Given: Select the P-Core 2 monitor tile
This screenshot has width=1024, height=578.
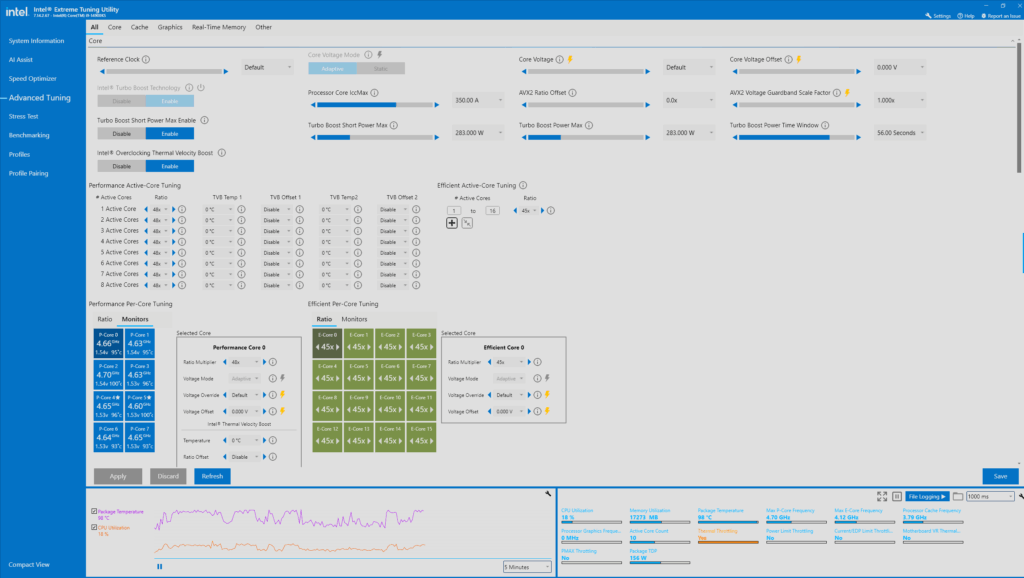Looking at the screenshot, I should pos(108,375).
